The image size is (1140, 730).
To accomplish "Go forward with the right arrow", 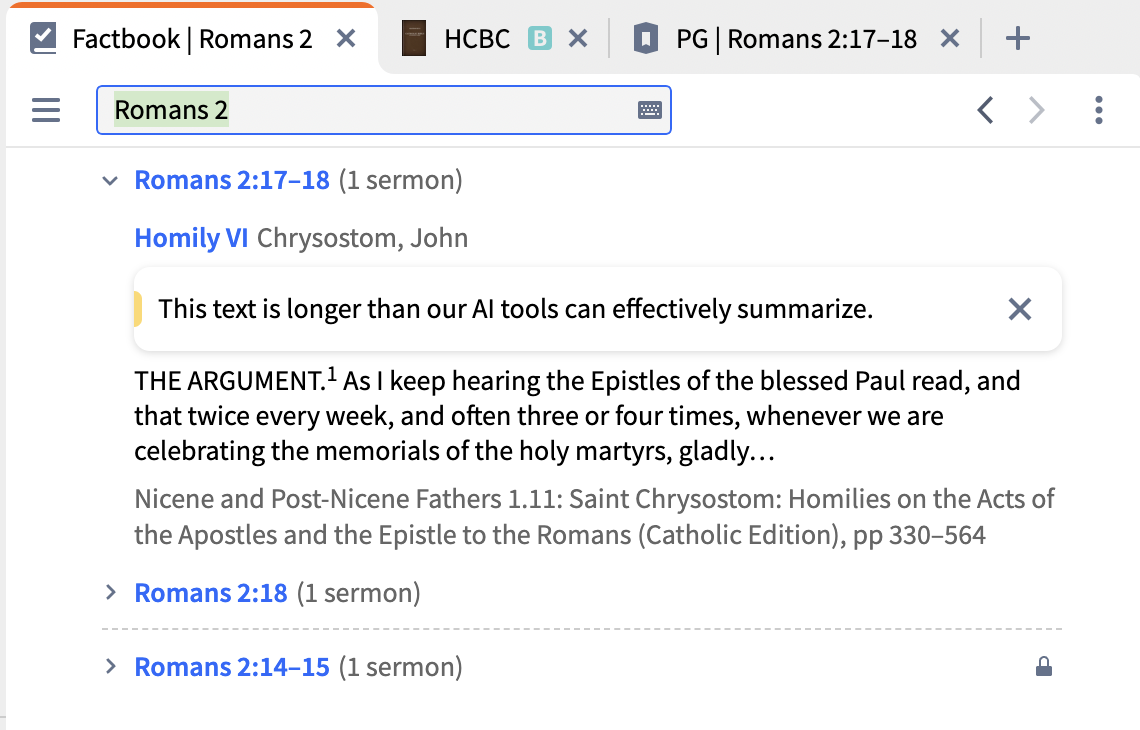I will (1037, 110).
